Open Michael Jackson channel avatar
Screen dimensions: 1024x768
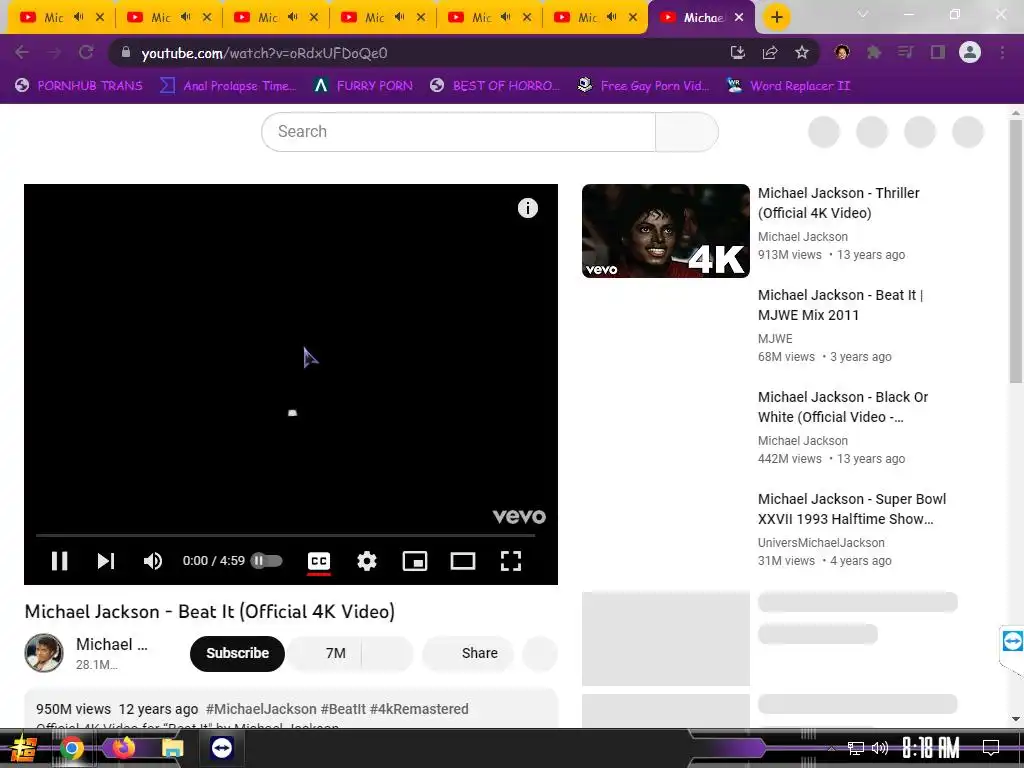pos(44,653)
